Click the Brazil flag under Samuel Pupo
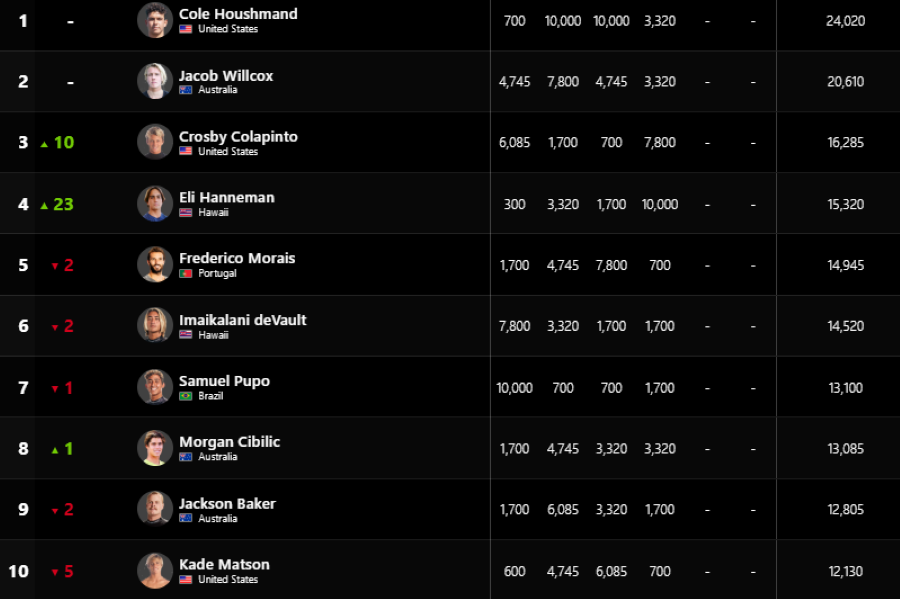 (x=185, y=396)
